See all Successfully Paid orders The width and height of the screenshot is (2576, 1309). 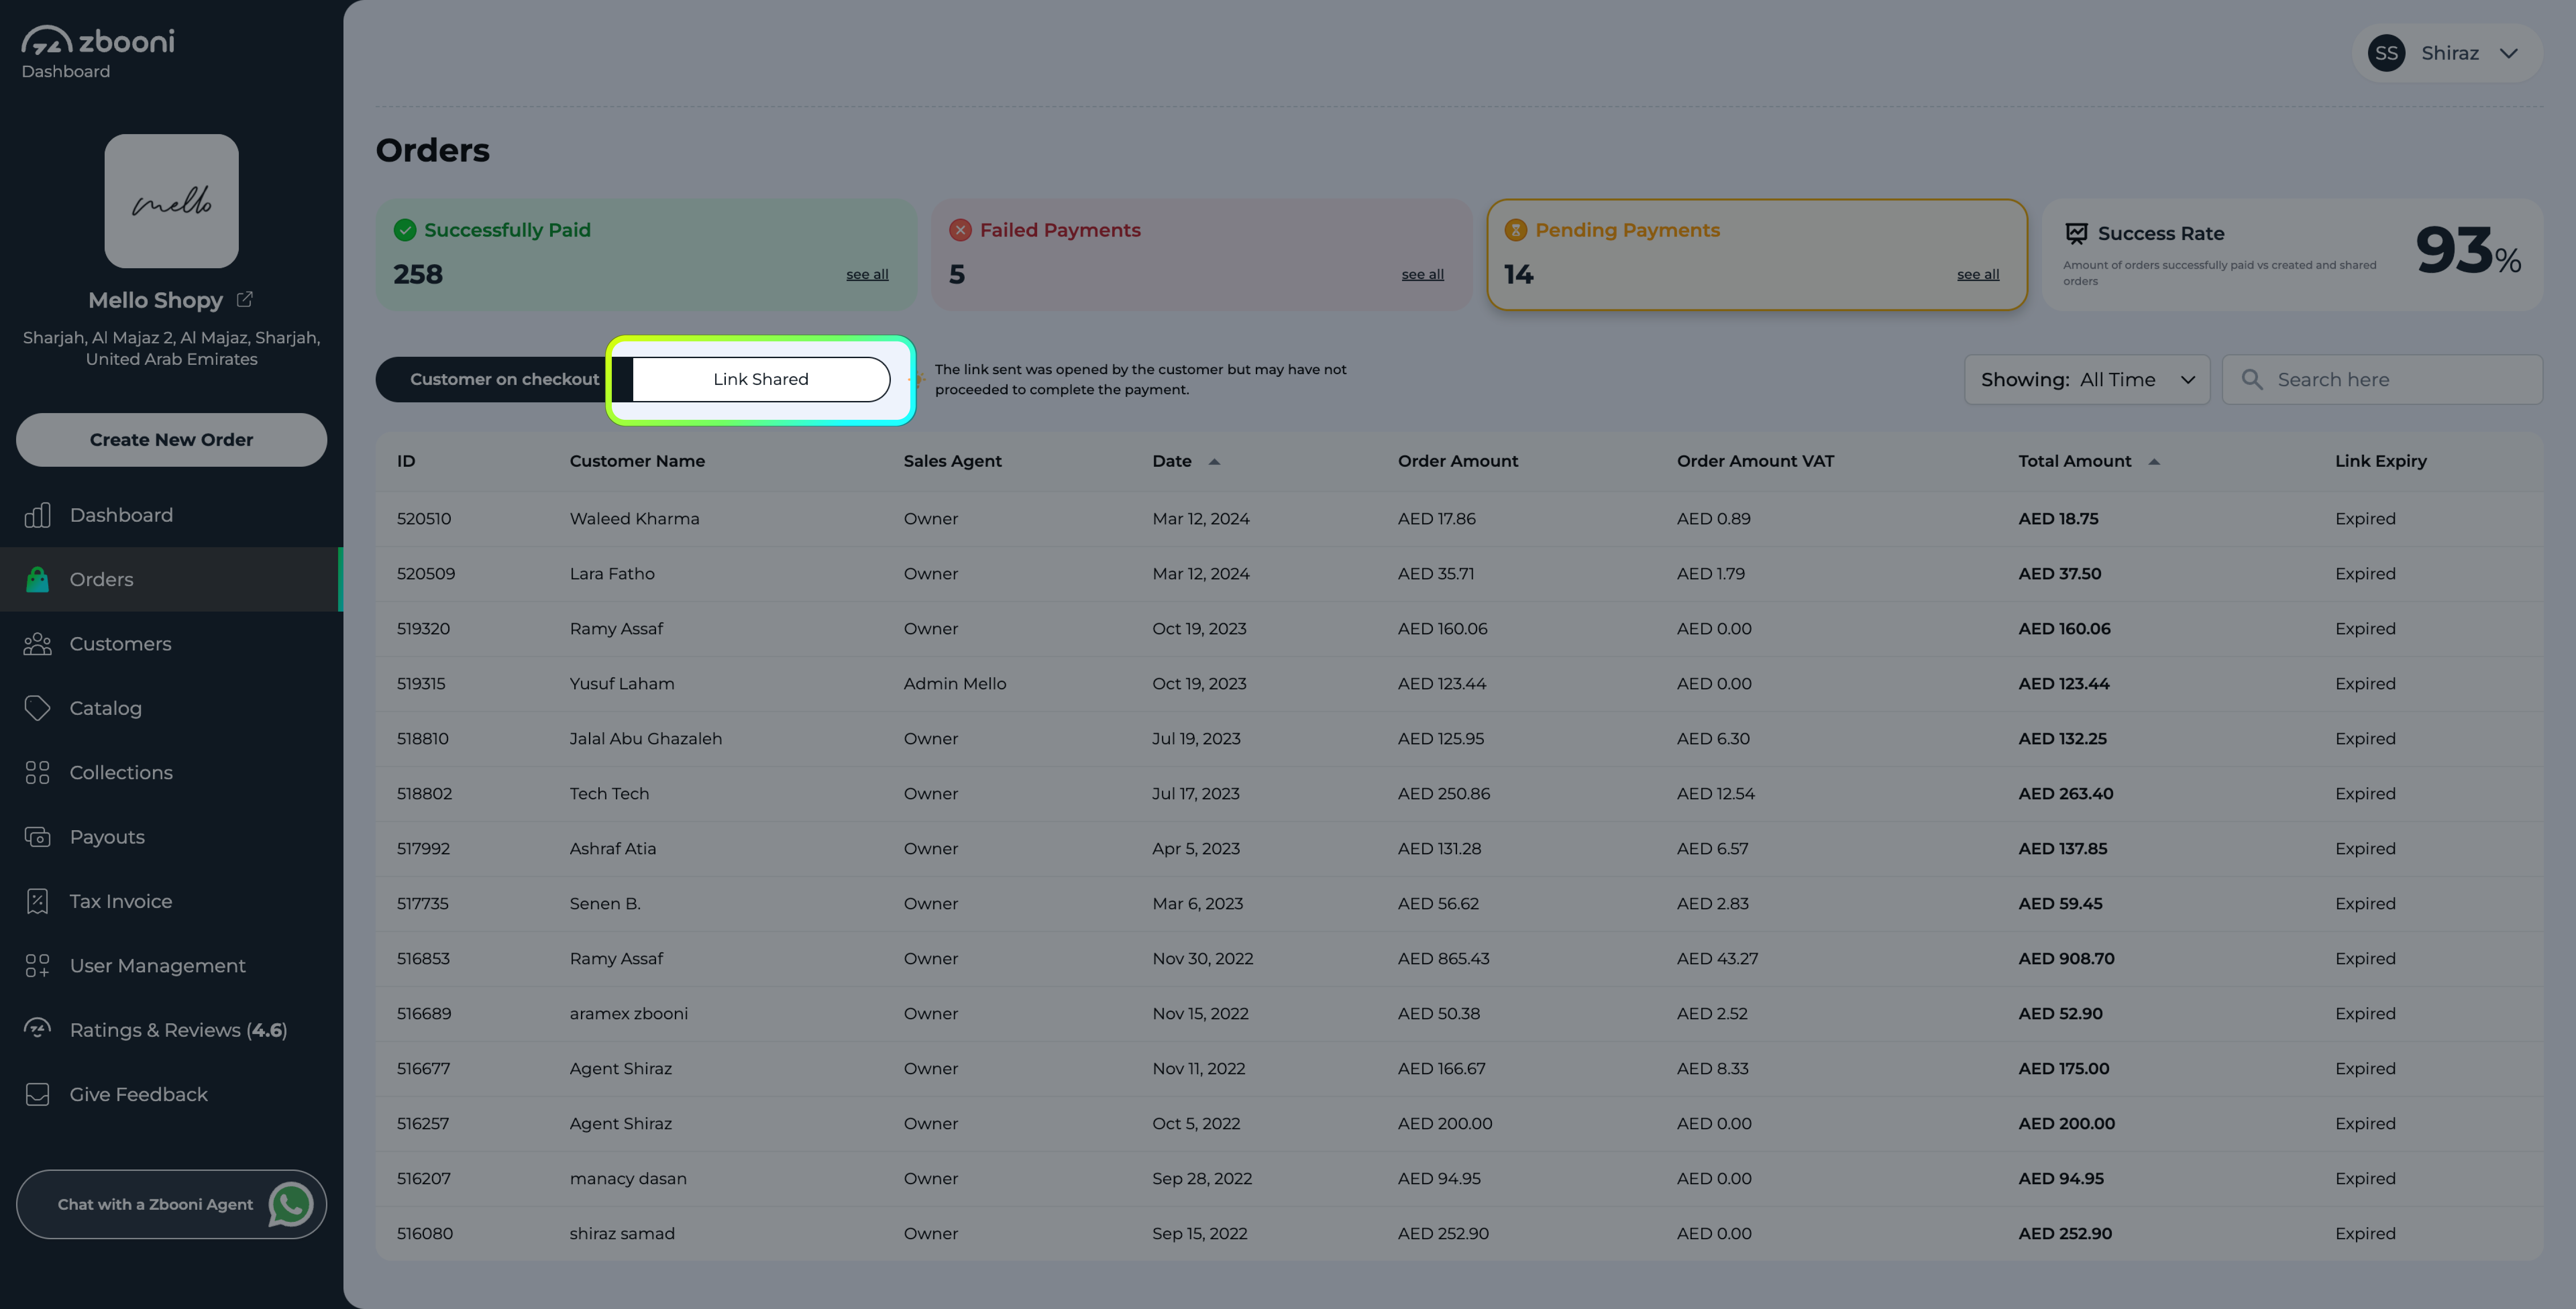867,274
